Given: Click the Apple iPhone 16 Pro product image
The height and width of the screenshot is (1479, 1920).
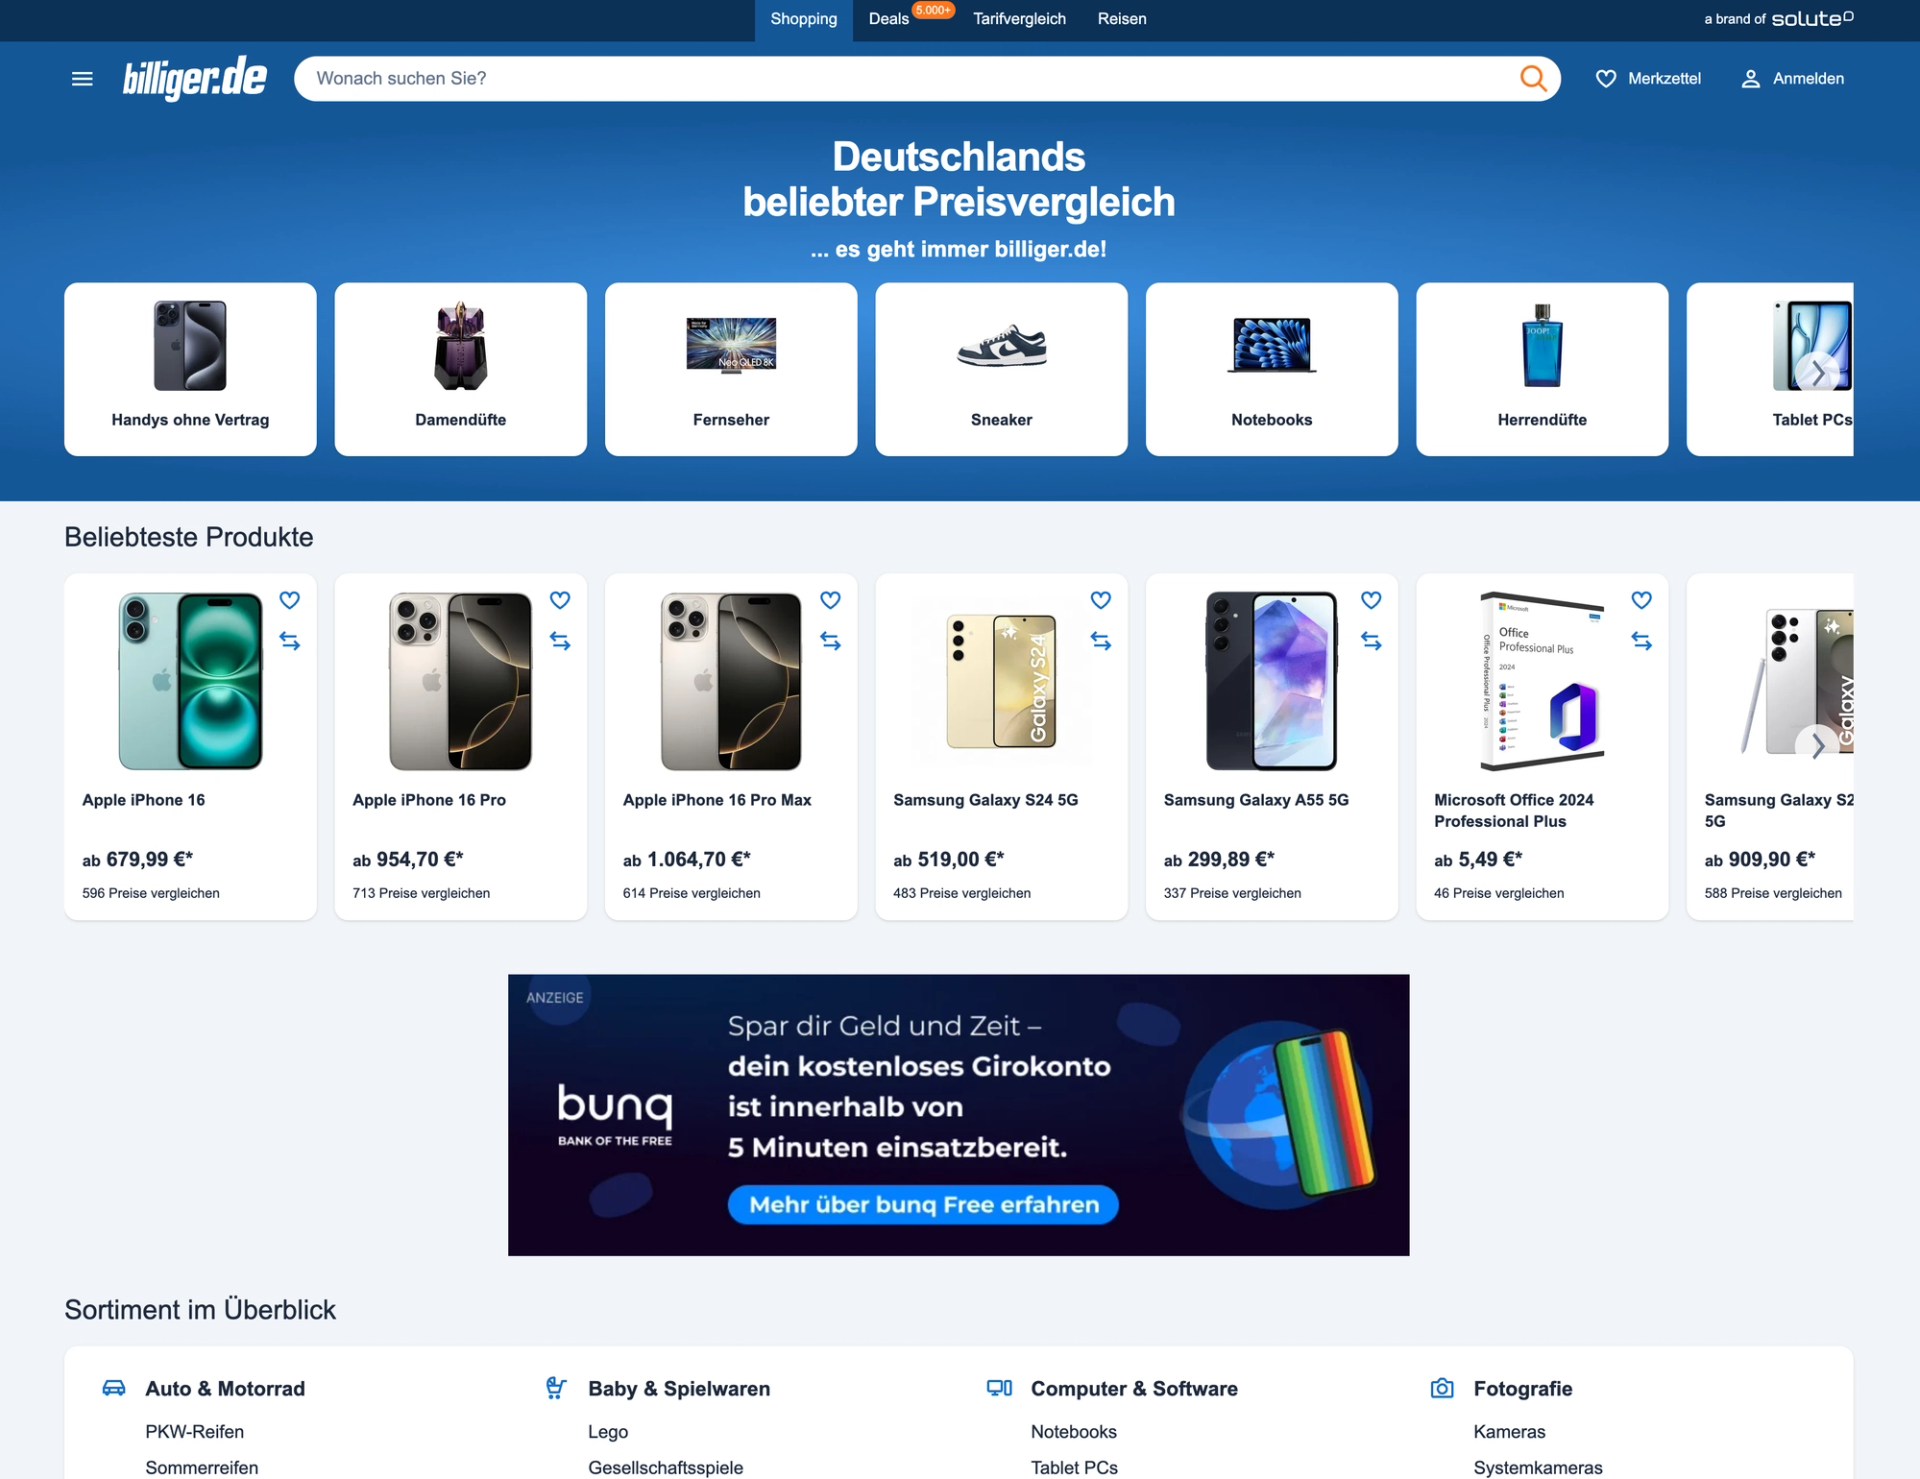Looking at the screenshot, I should [461, 681].
